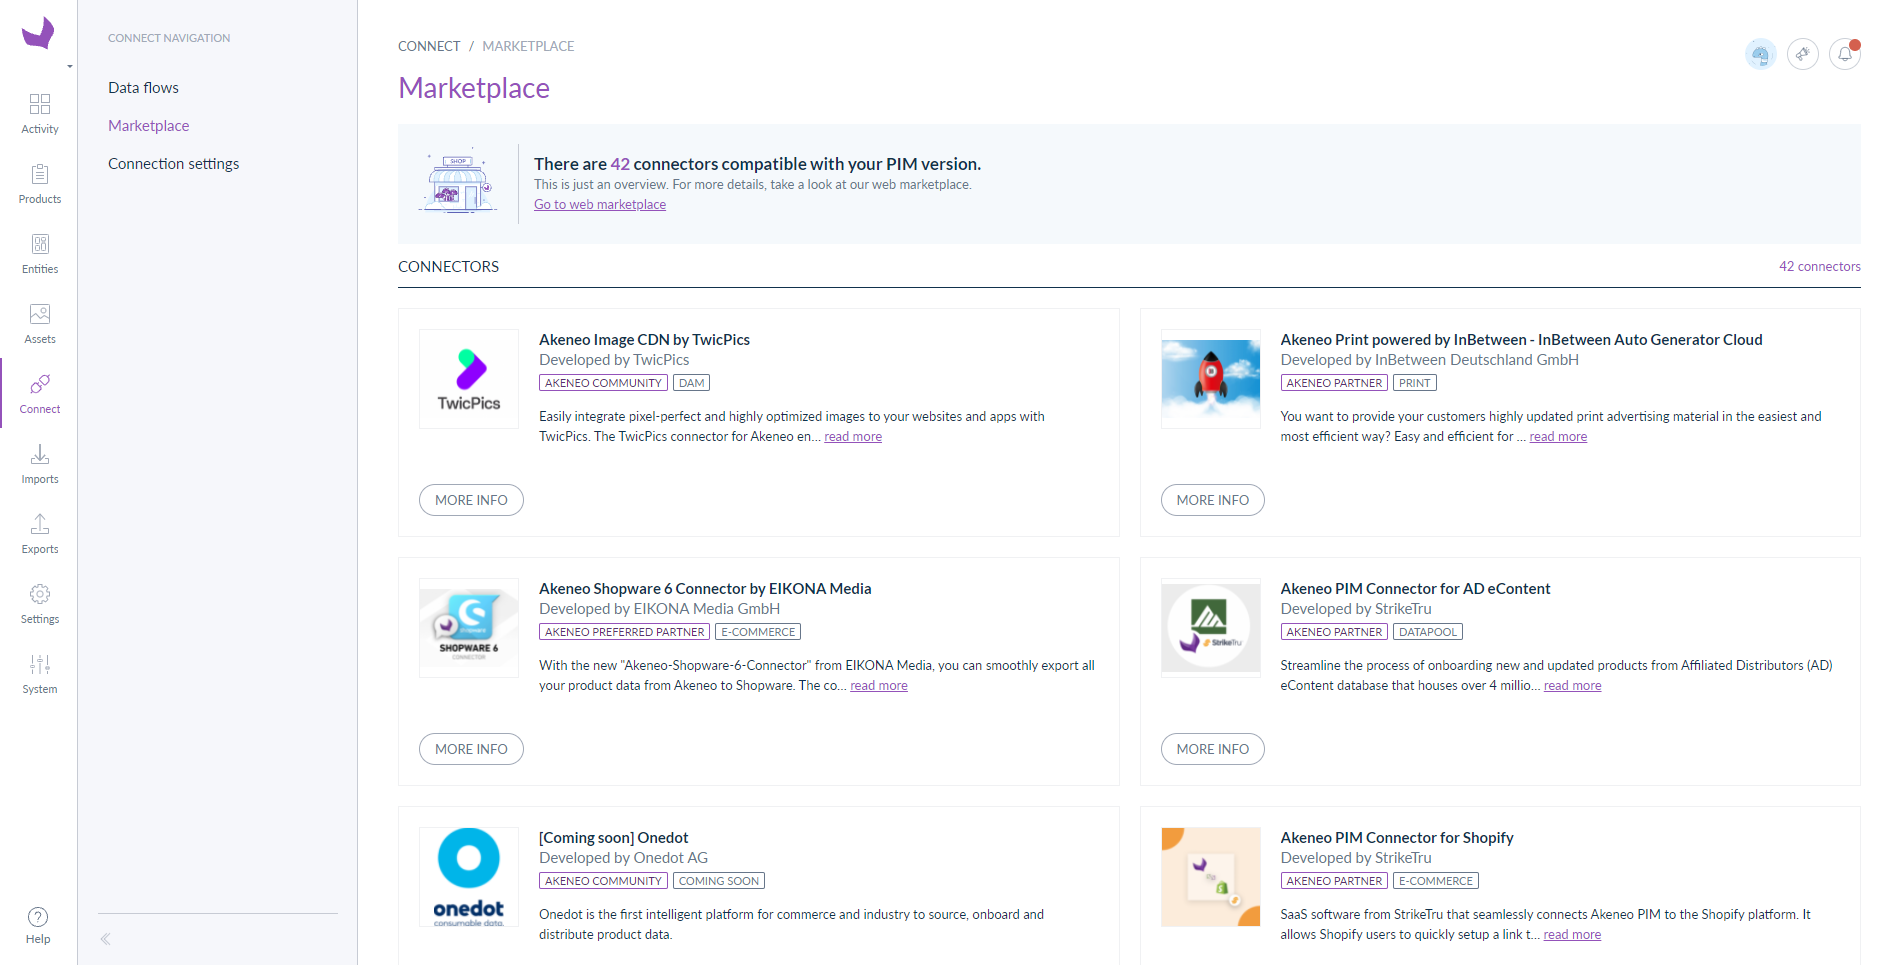
Task: Click MORE INFO for Shopware 6 Connector
Action: pos(471,749)
